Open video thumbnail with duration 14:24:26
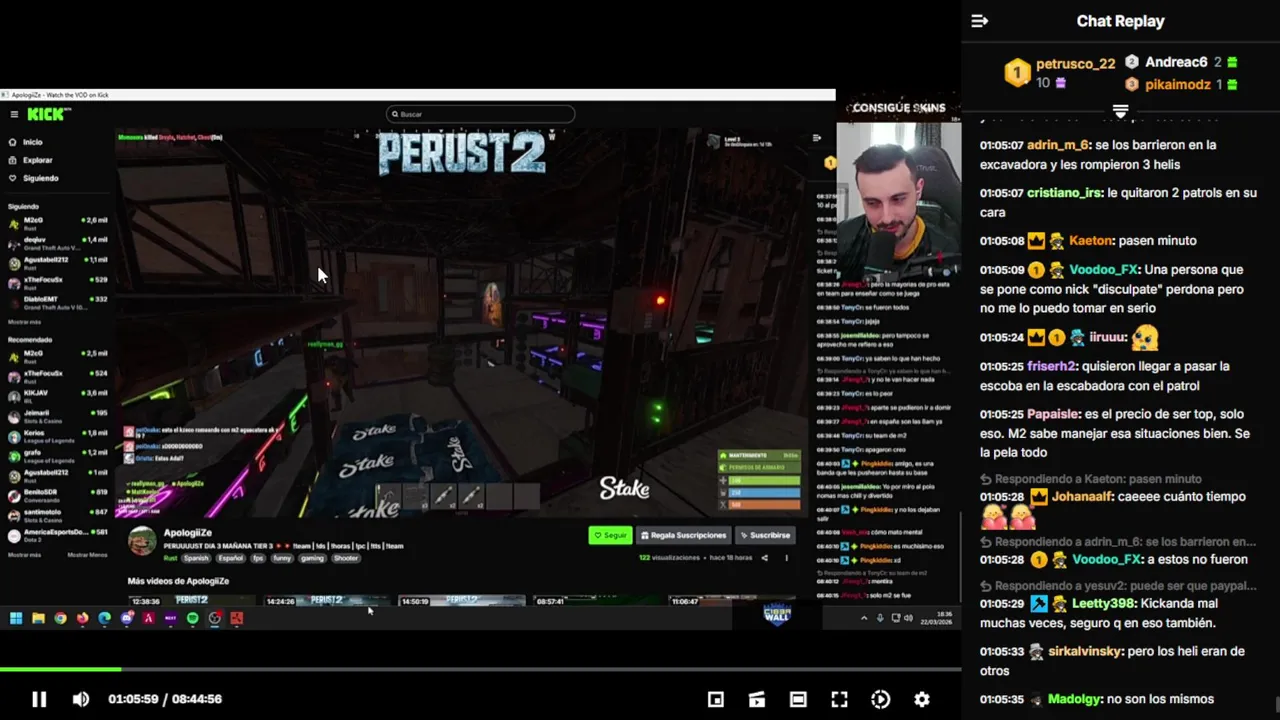Screen dimensions: 1280x720 click(326, 601)
